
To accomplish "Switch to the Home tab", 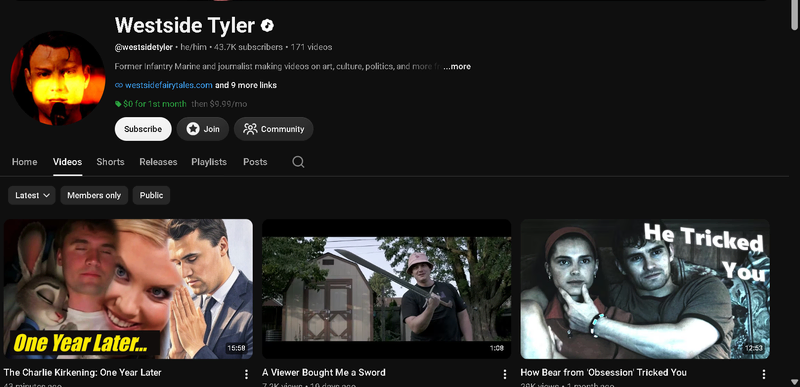I will (24, 162).
